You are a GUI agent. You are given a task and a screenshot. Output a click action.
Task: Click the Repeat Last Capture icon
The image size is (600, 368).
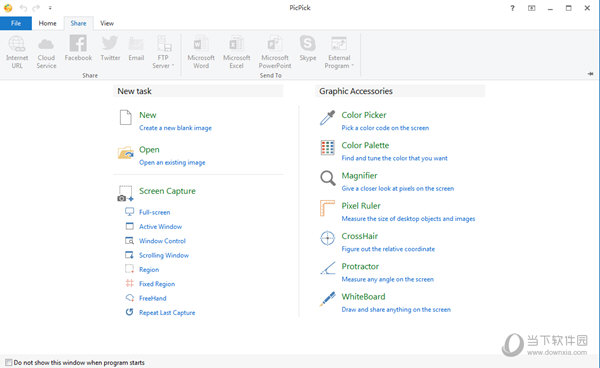click(129, 312)
